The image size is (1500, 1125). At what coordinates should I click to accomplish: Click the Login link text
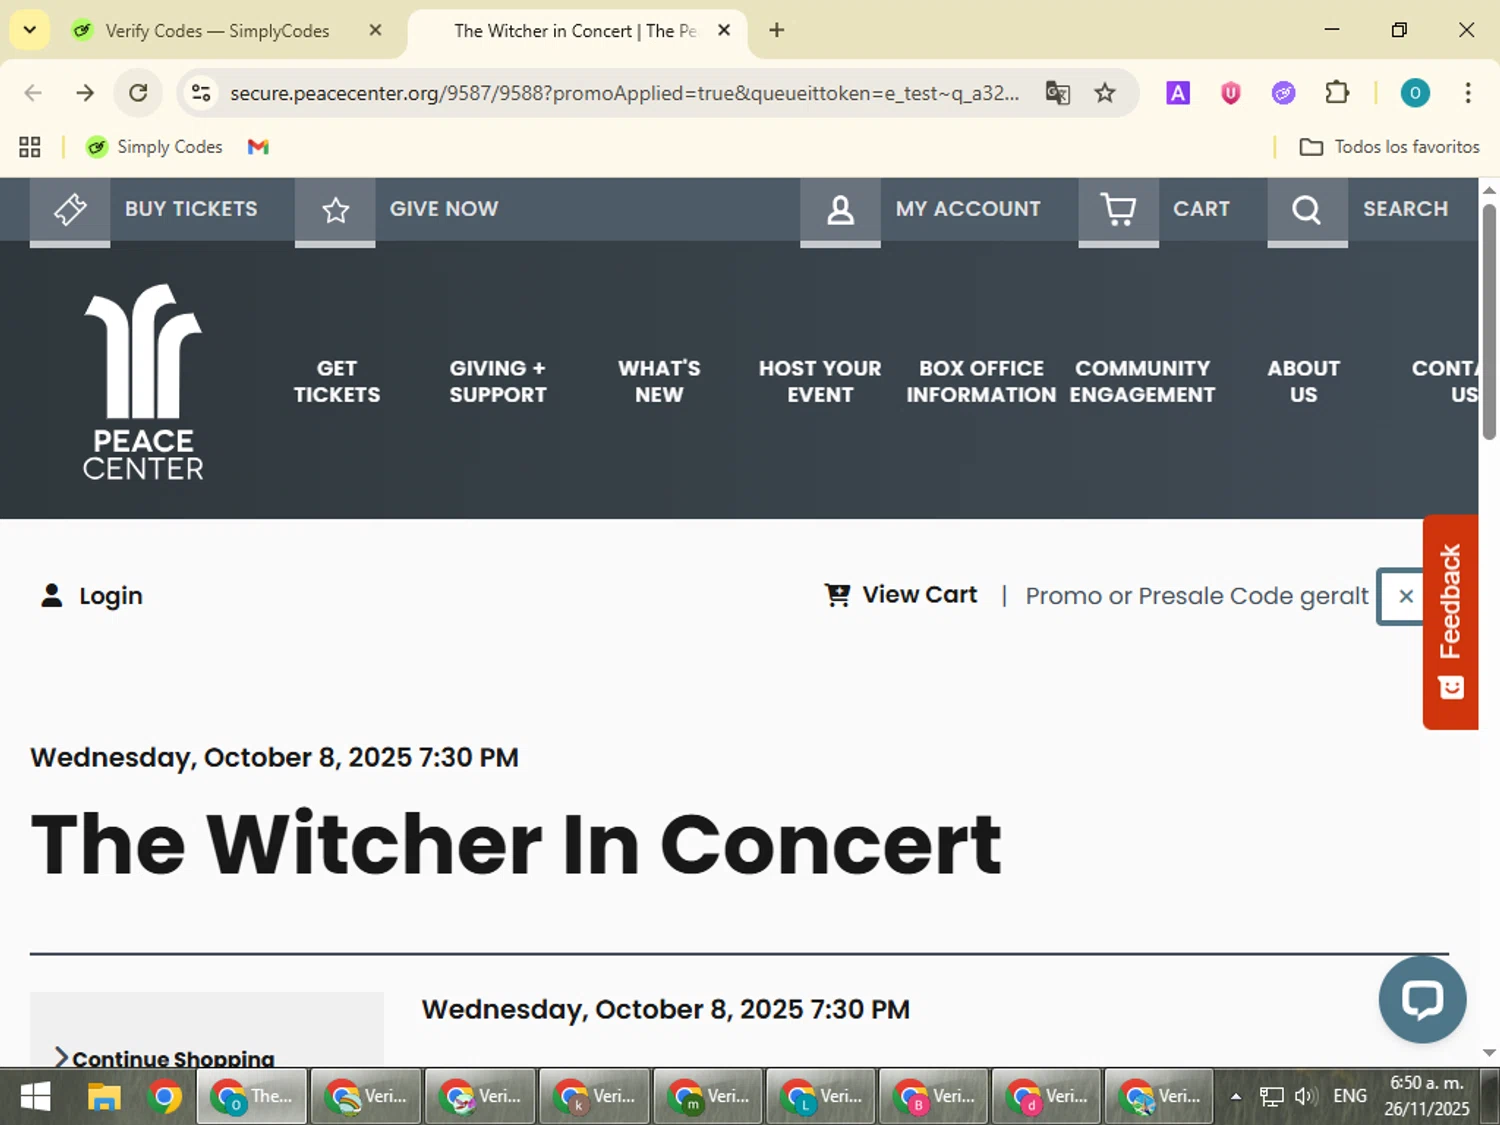tap(111, 596)
